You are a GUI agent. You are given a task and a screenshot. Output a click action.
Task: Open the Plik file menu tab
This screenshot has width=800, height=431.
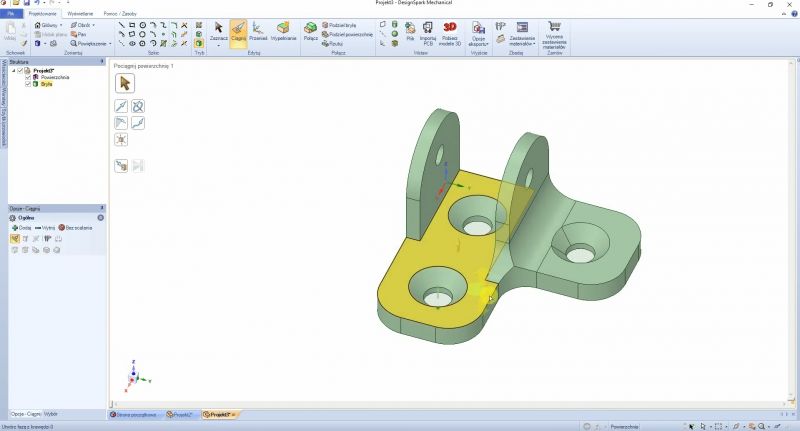coord(11,14)
